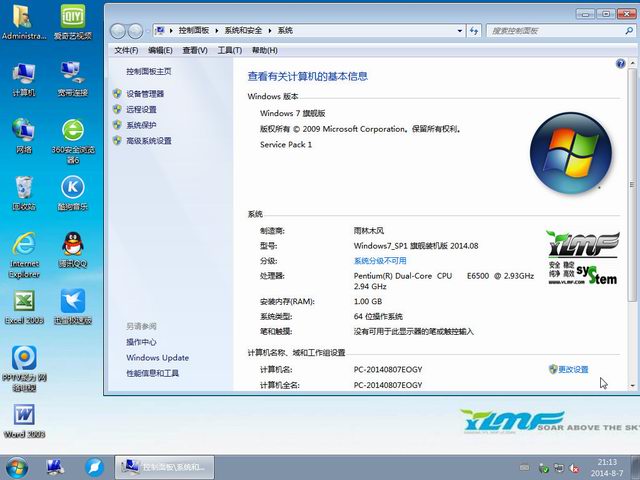Open 性能信息和工具 link
The image size is (640, 480).
pyautogui.click(x=152, y=373)
